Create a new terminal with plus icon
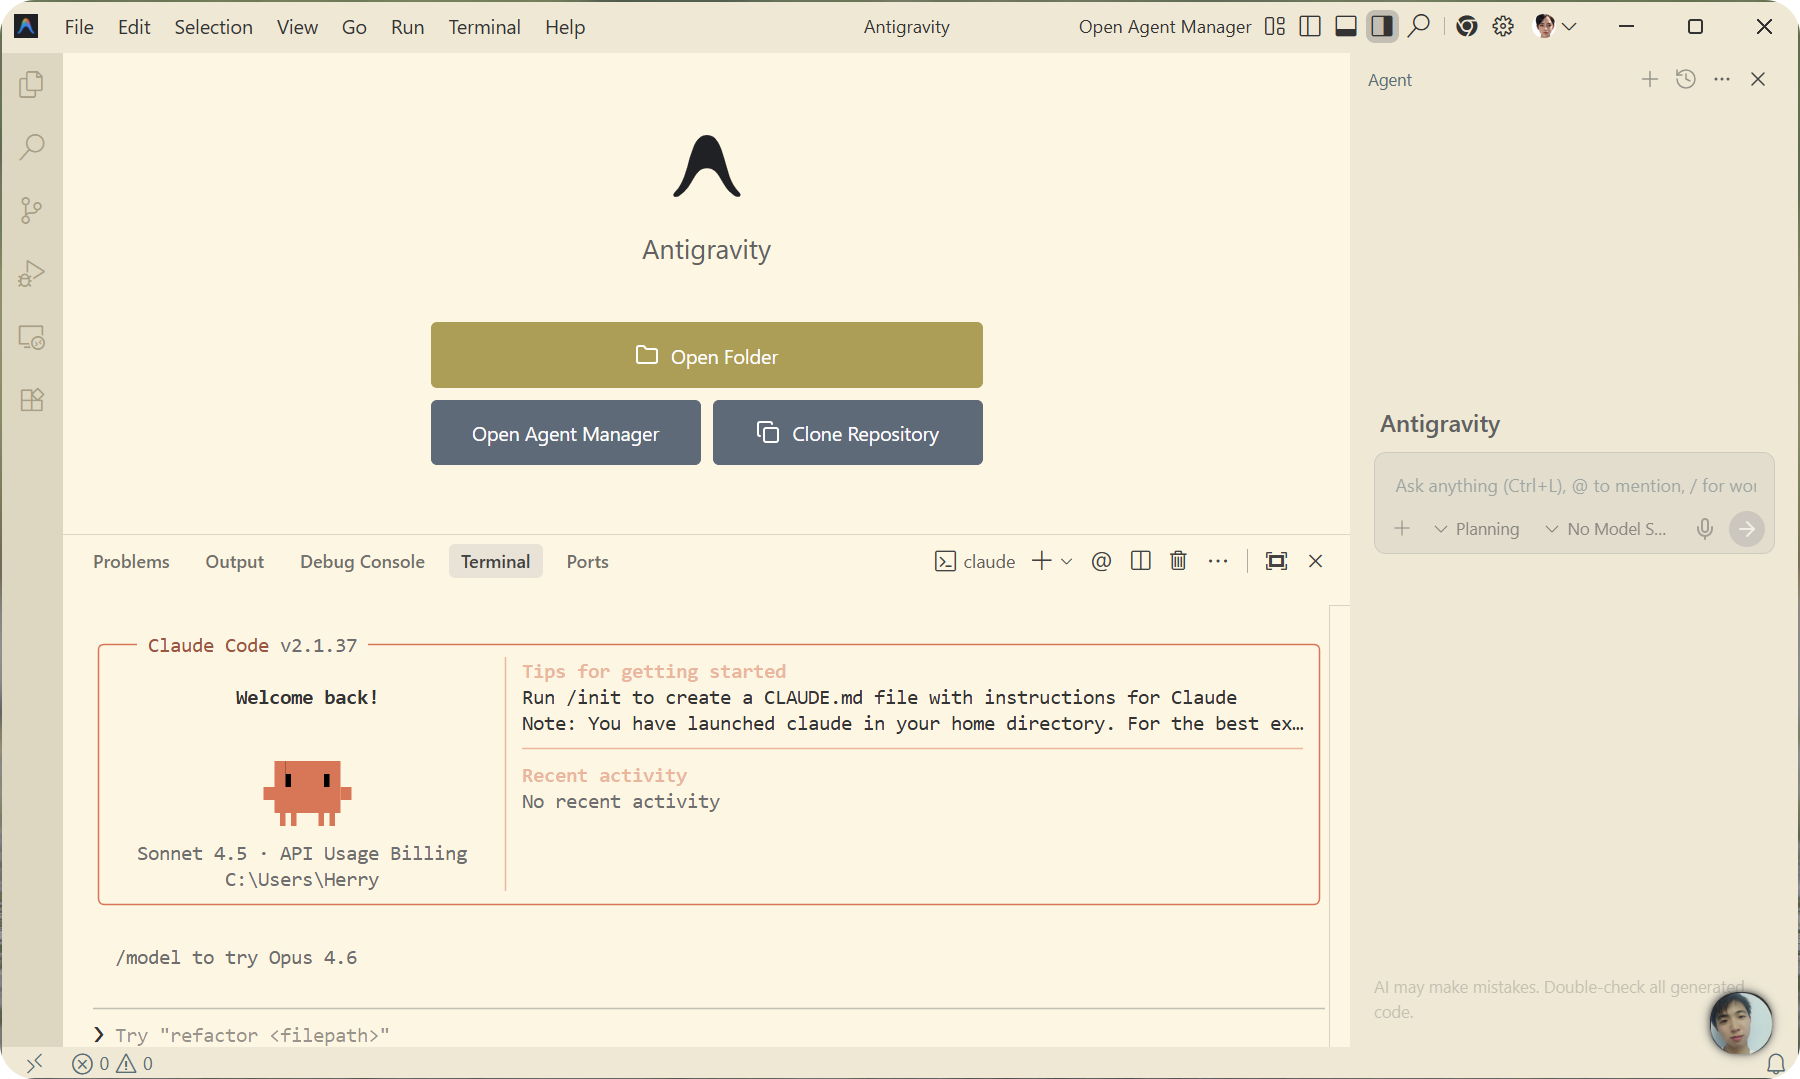The image size is (1800, 1079). click(1042, 561)
